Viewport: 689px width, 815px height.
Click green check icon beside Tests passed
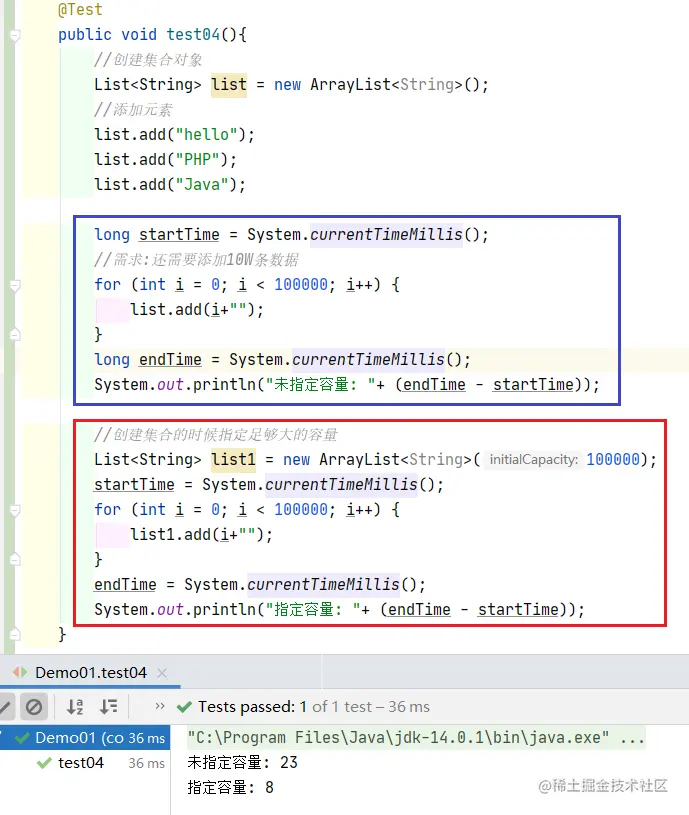point(184,707)
